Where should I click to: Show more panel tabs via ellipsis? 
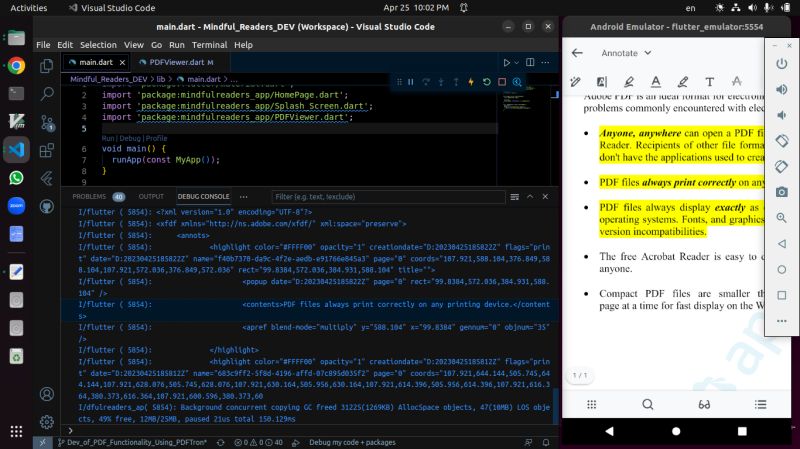point(244,196)
